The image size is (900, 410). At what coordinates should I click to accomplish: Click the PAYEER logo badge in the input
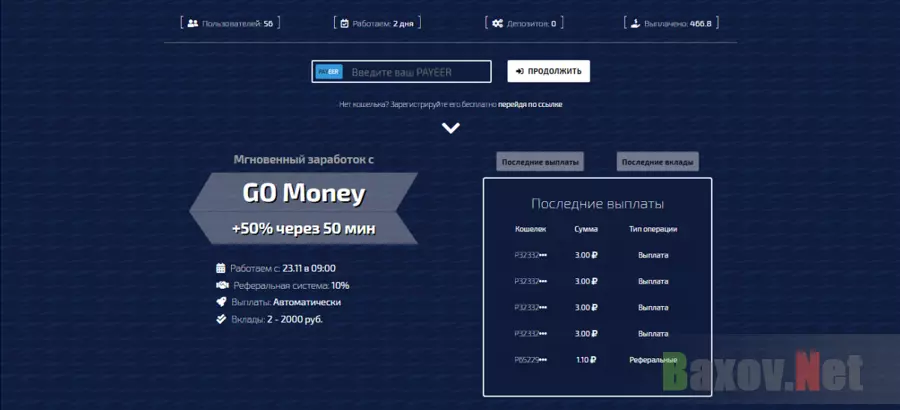click(329, 72)
